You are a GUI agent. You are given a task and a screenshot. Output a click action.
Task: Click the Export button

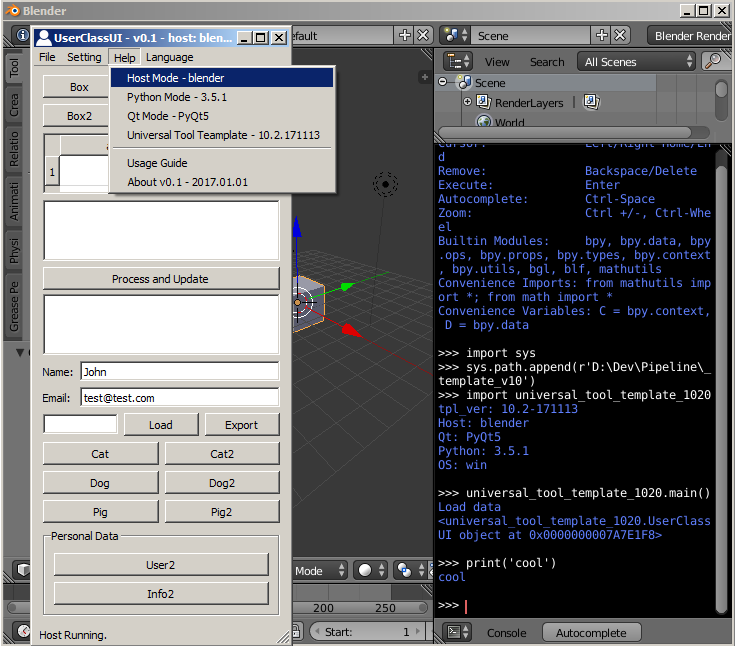click(241, 425)
